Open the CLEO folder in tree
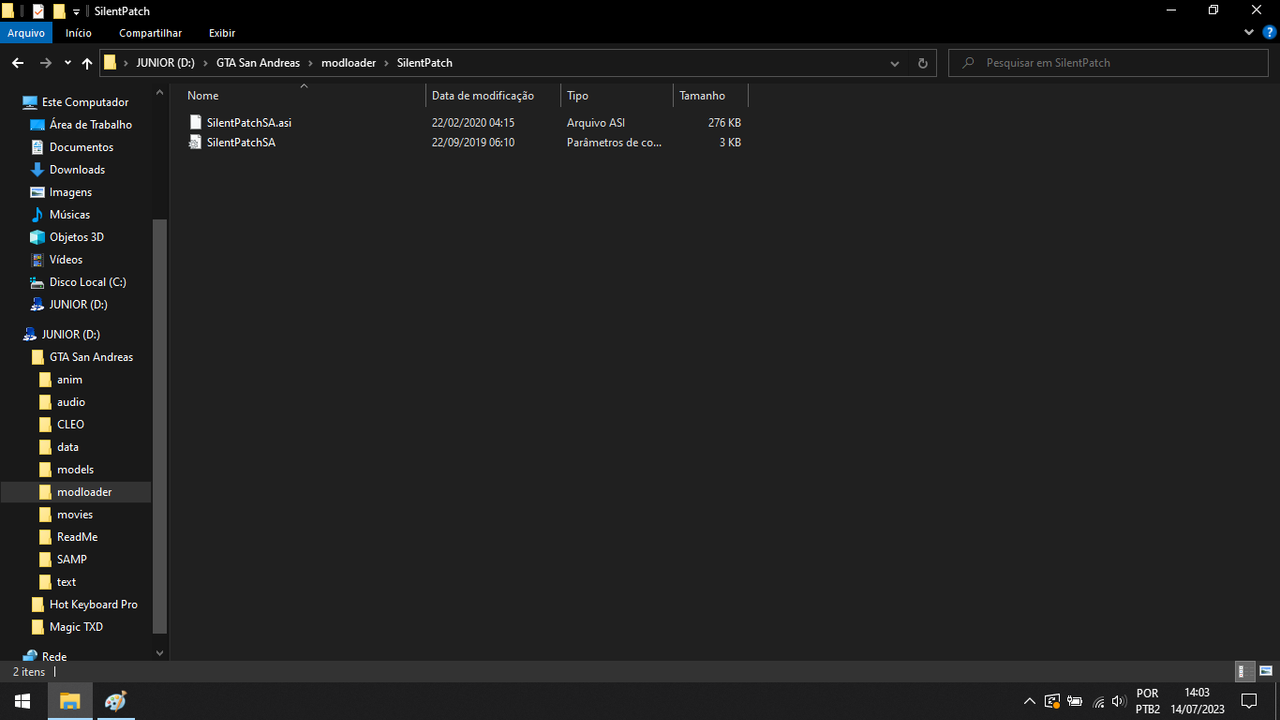Viewport: 1280px width, 720px height. click(x=70, y=424)
